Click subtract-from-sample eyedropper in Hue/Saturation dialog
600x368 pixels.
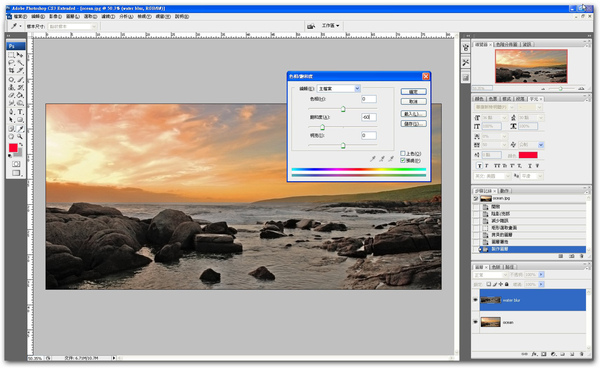point(391,158)
